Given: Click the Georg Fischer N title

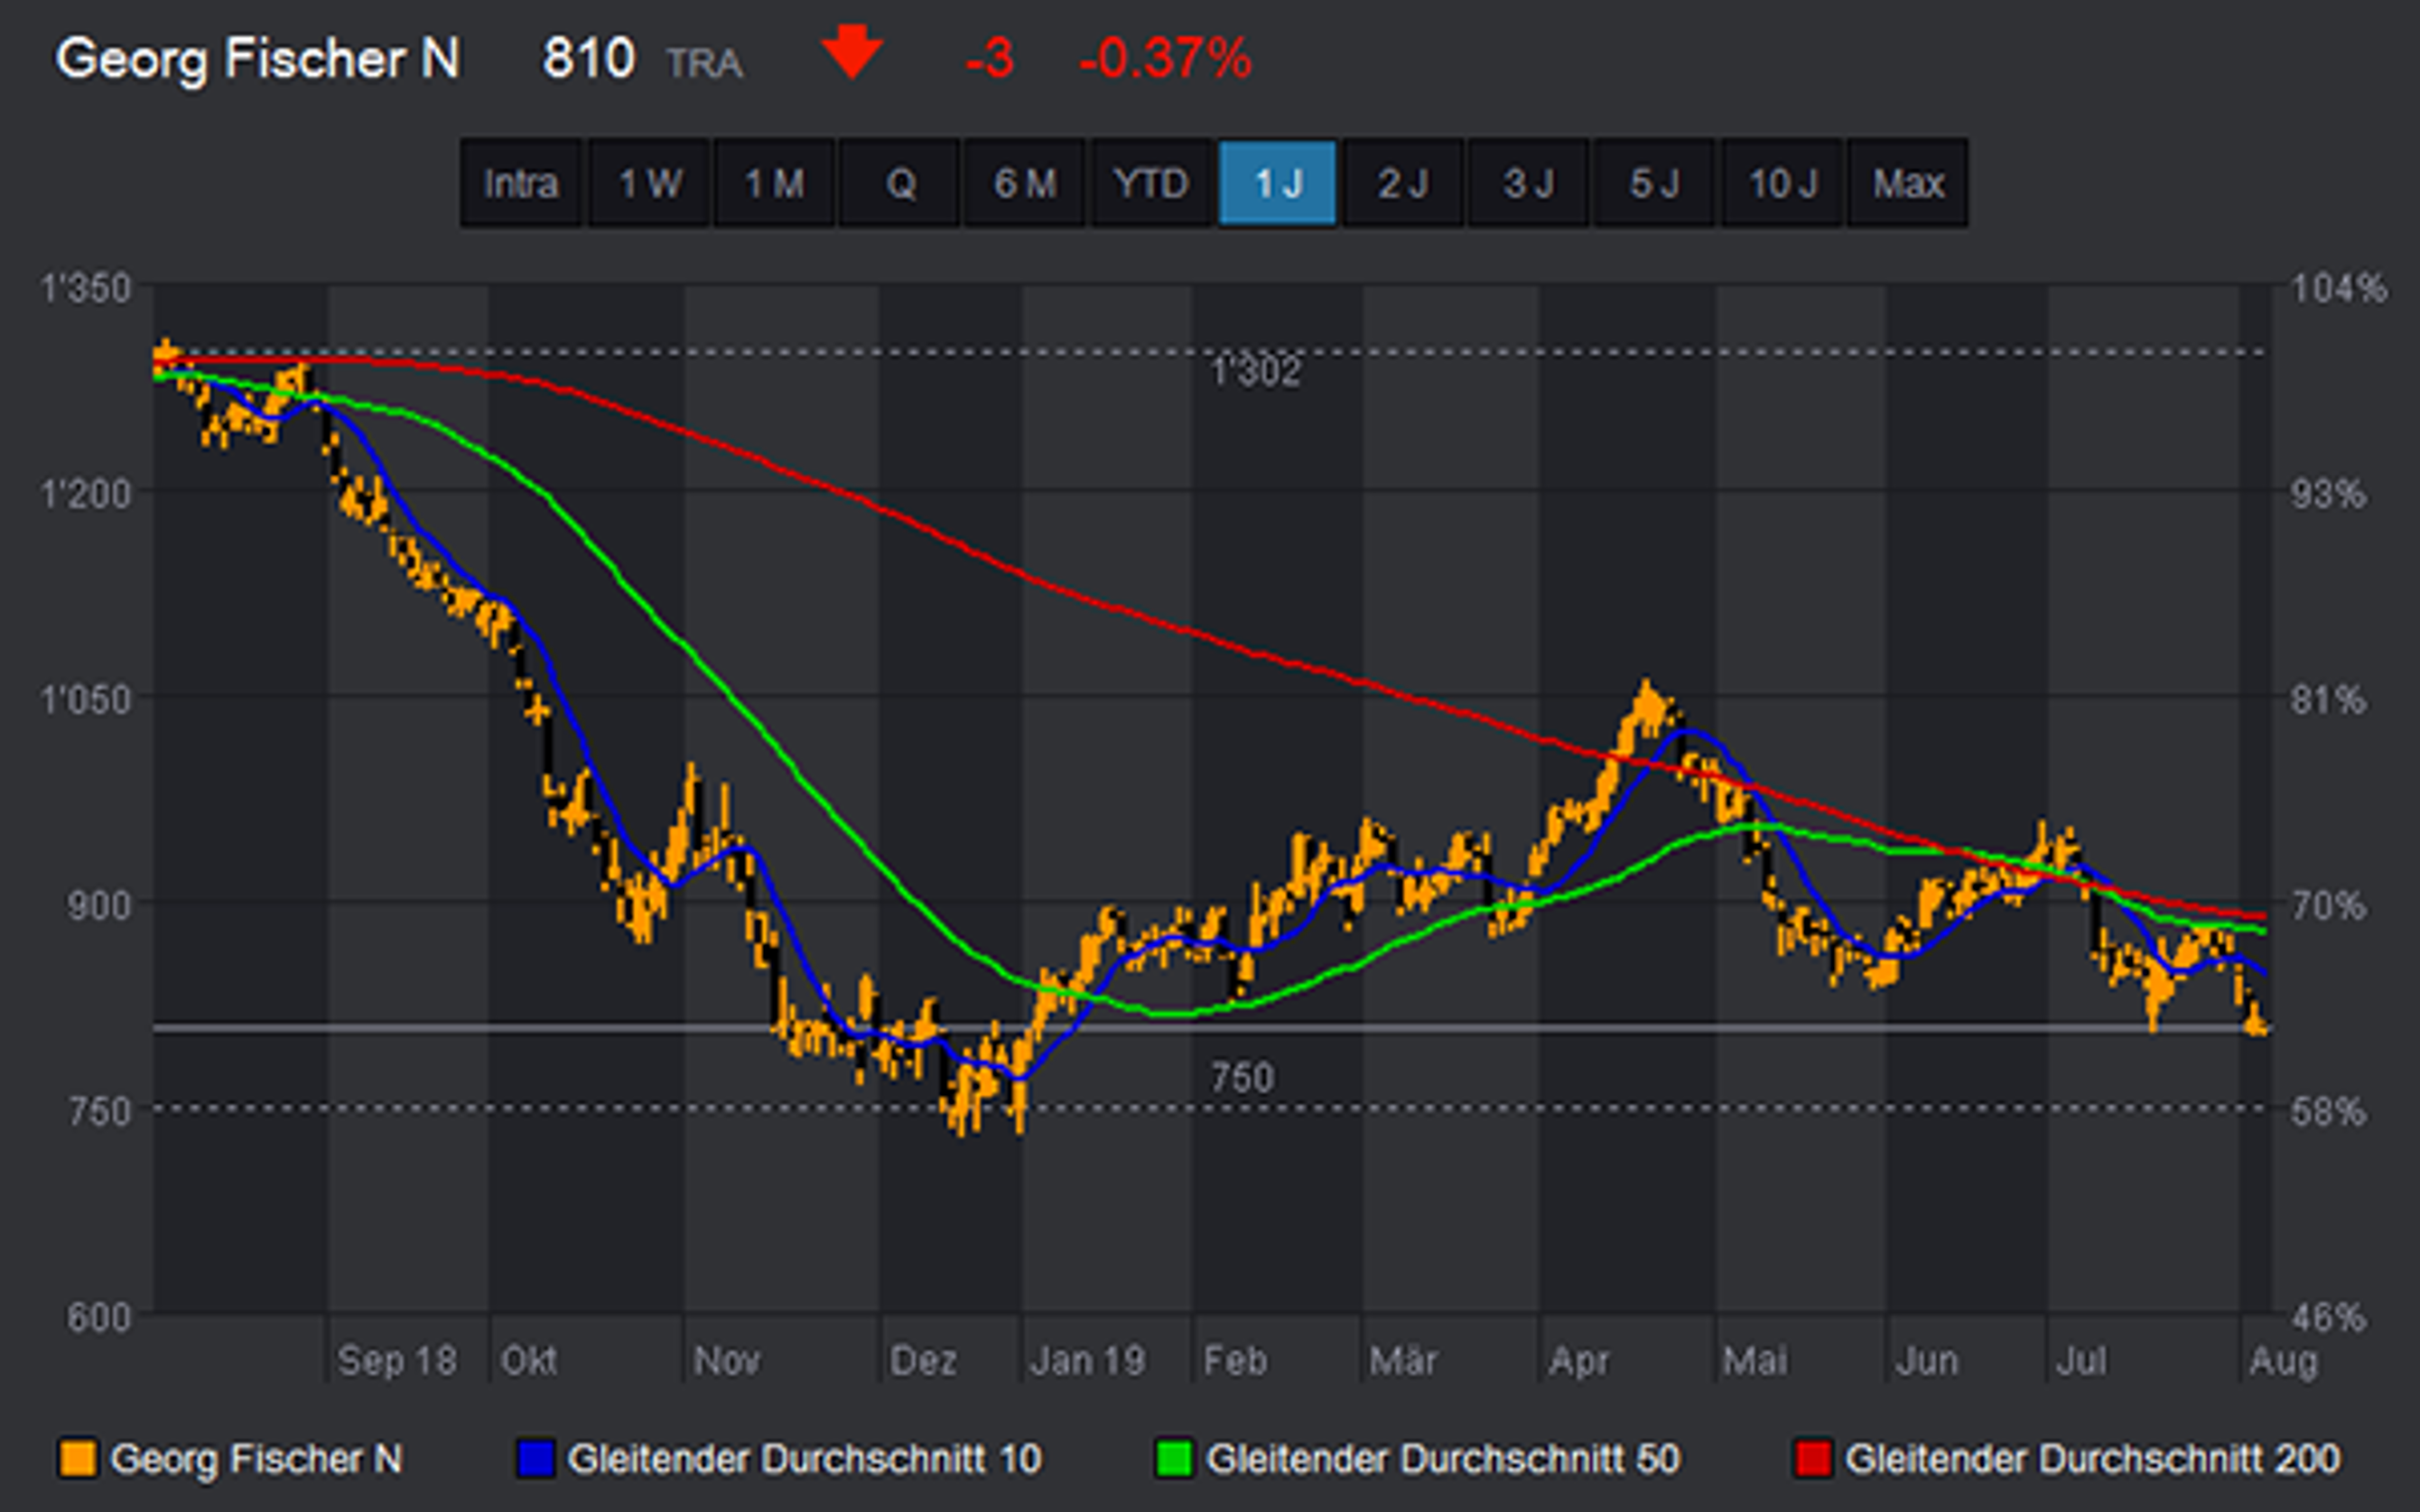Looking at the screenshot, I should click(258, 58).
